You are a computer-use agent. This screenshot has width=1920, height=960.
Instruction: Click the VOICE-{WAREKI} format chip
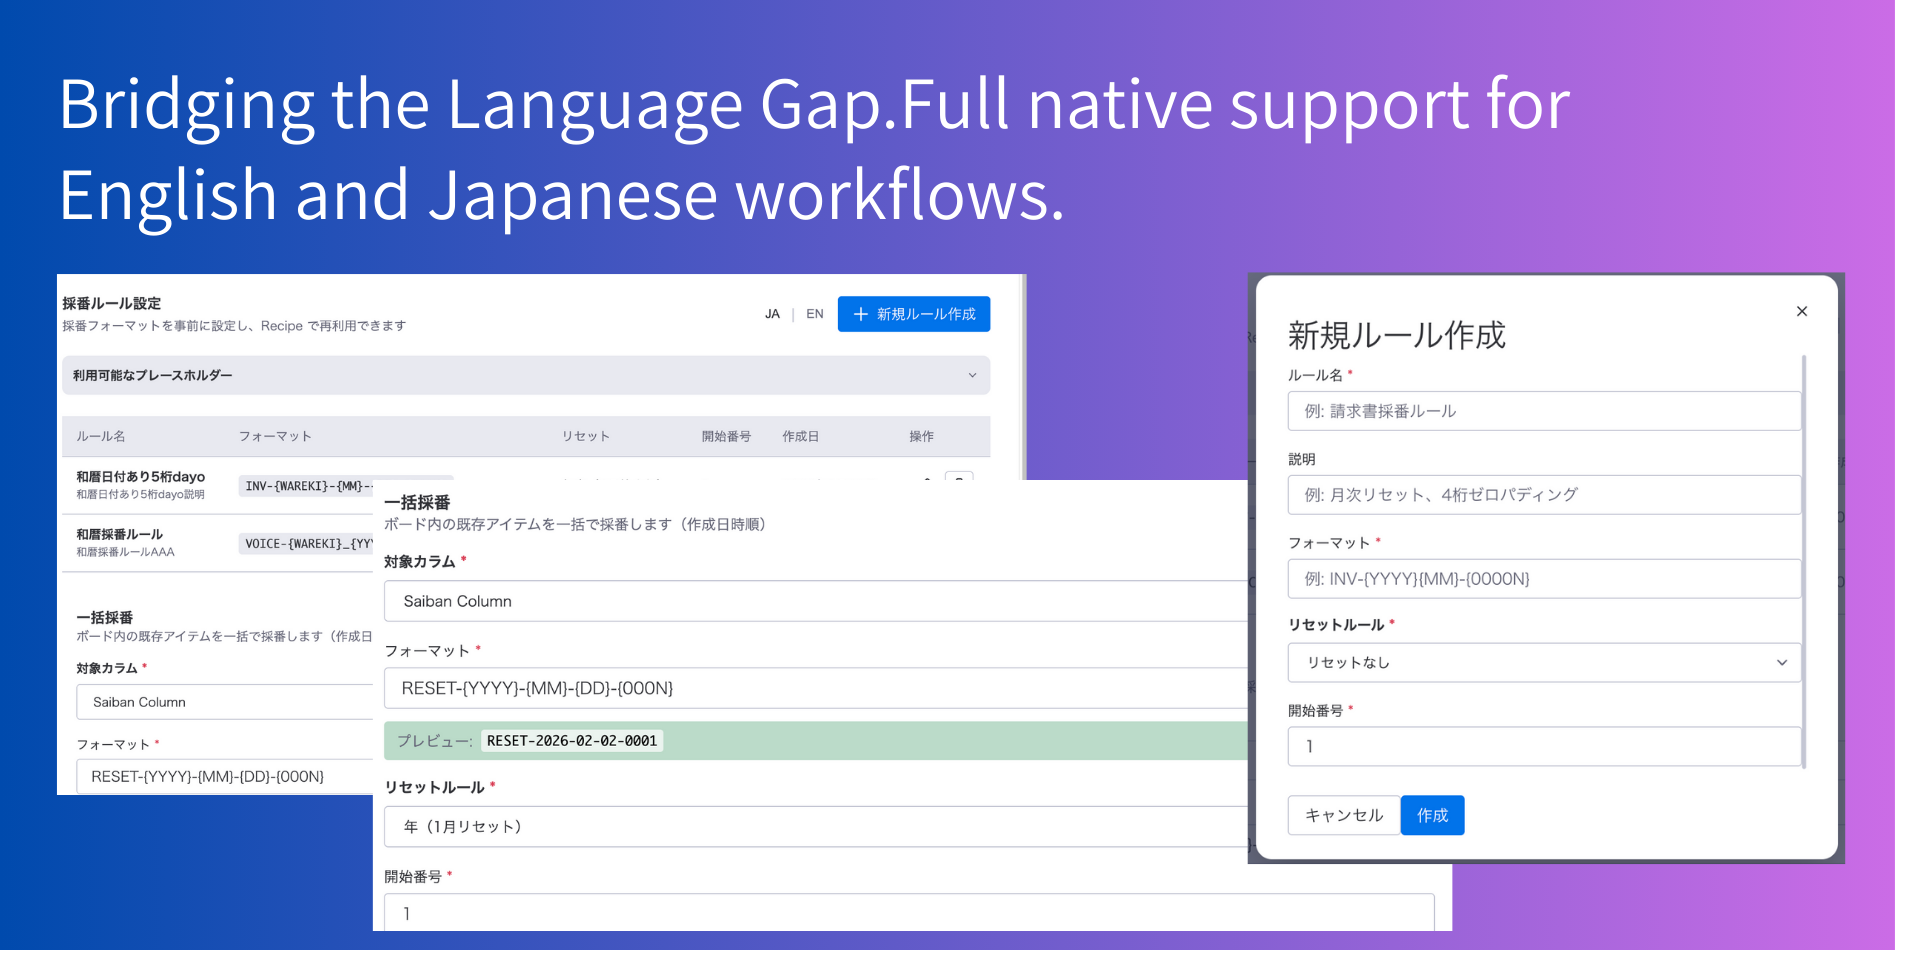tap(306, 544)
